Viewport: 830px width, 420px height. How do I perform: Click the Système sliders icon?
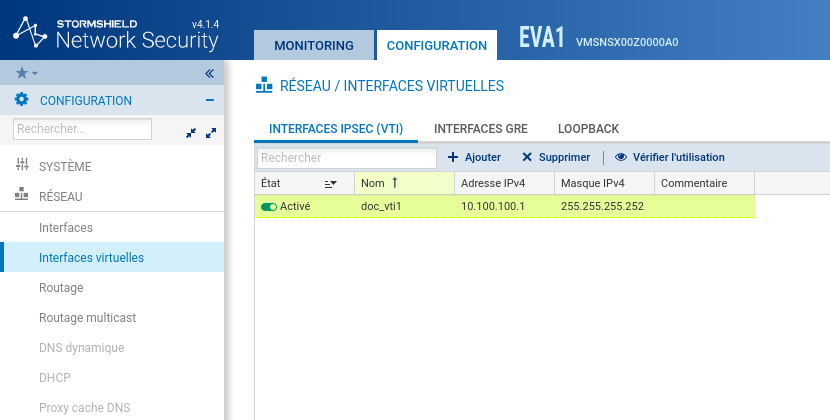point(22,166)
